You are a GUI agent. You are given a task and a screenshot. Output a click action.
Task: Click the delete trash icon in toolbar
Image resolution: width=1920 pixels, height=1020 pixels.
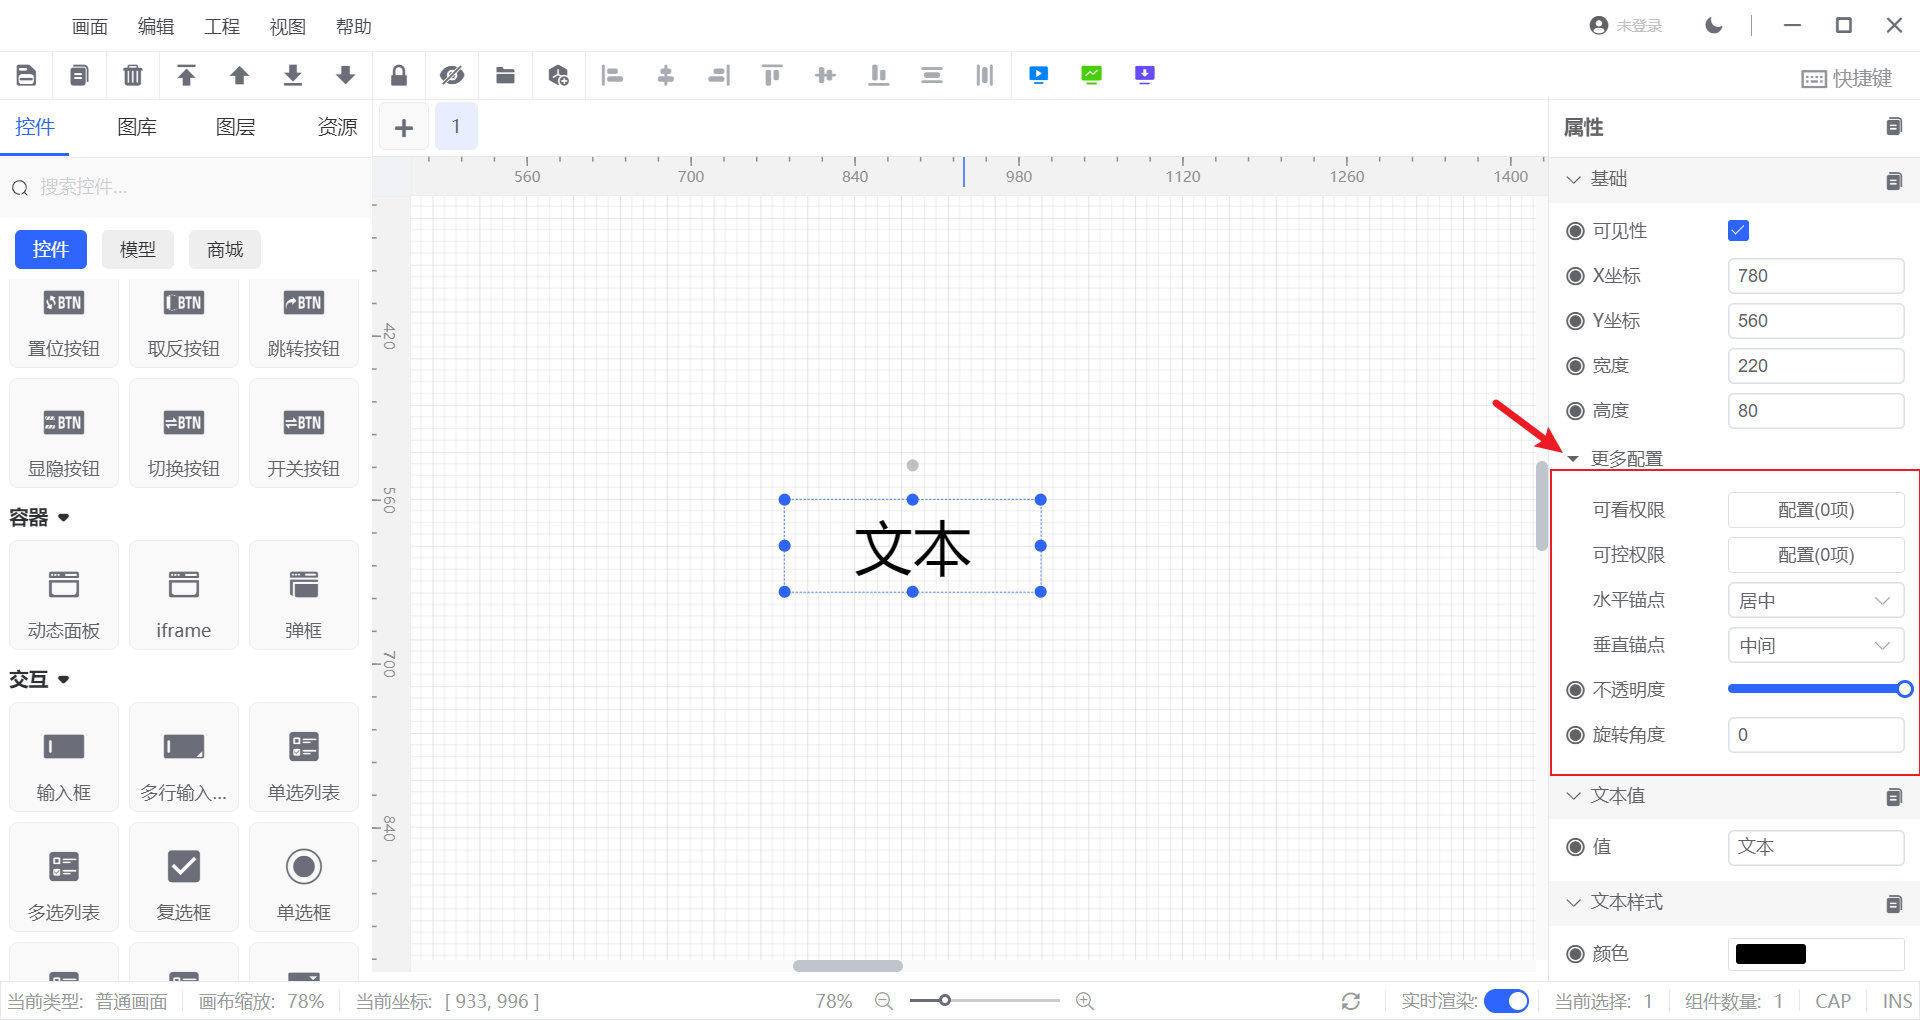[132, 75]
